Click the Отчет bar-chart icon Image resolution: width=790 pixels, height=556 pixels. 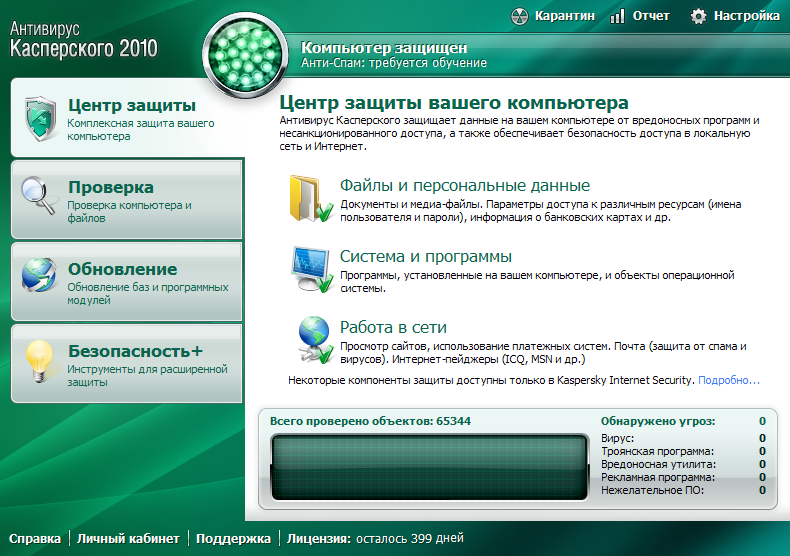point(617,16)
